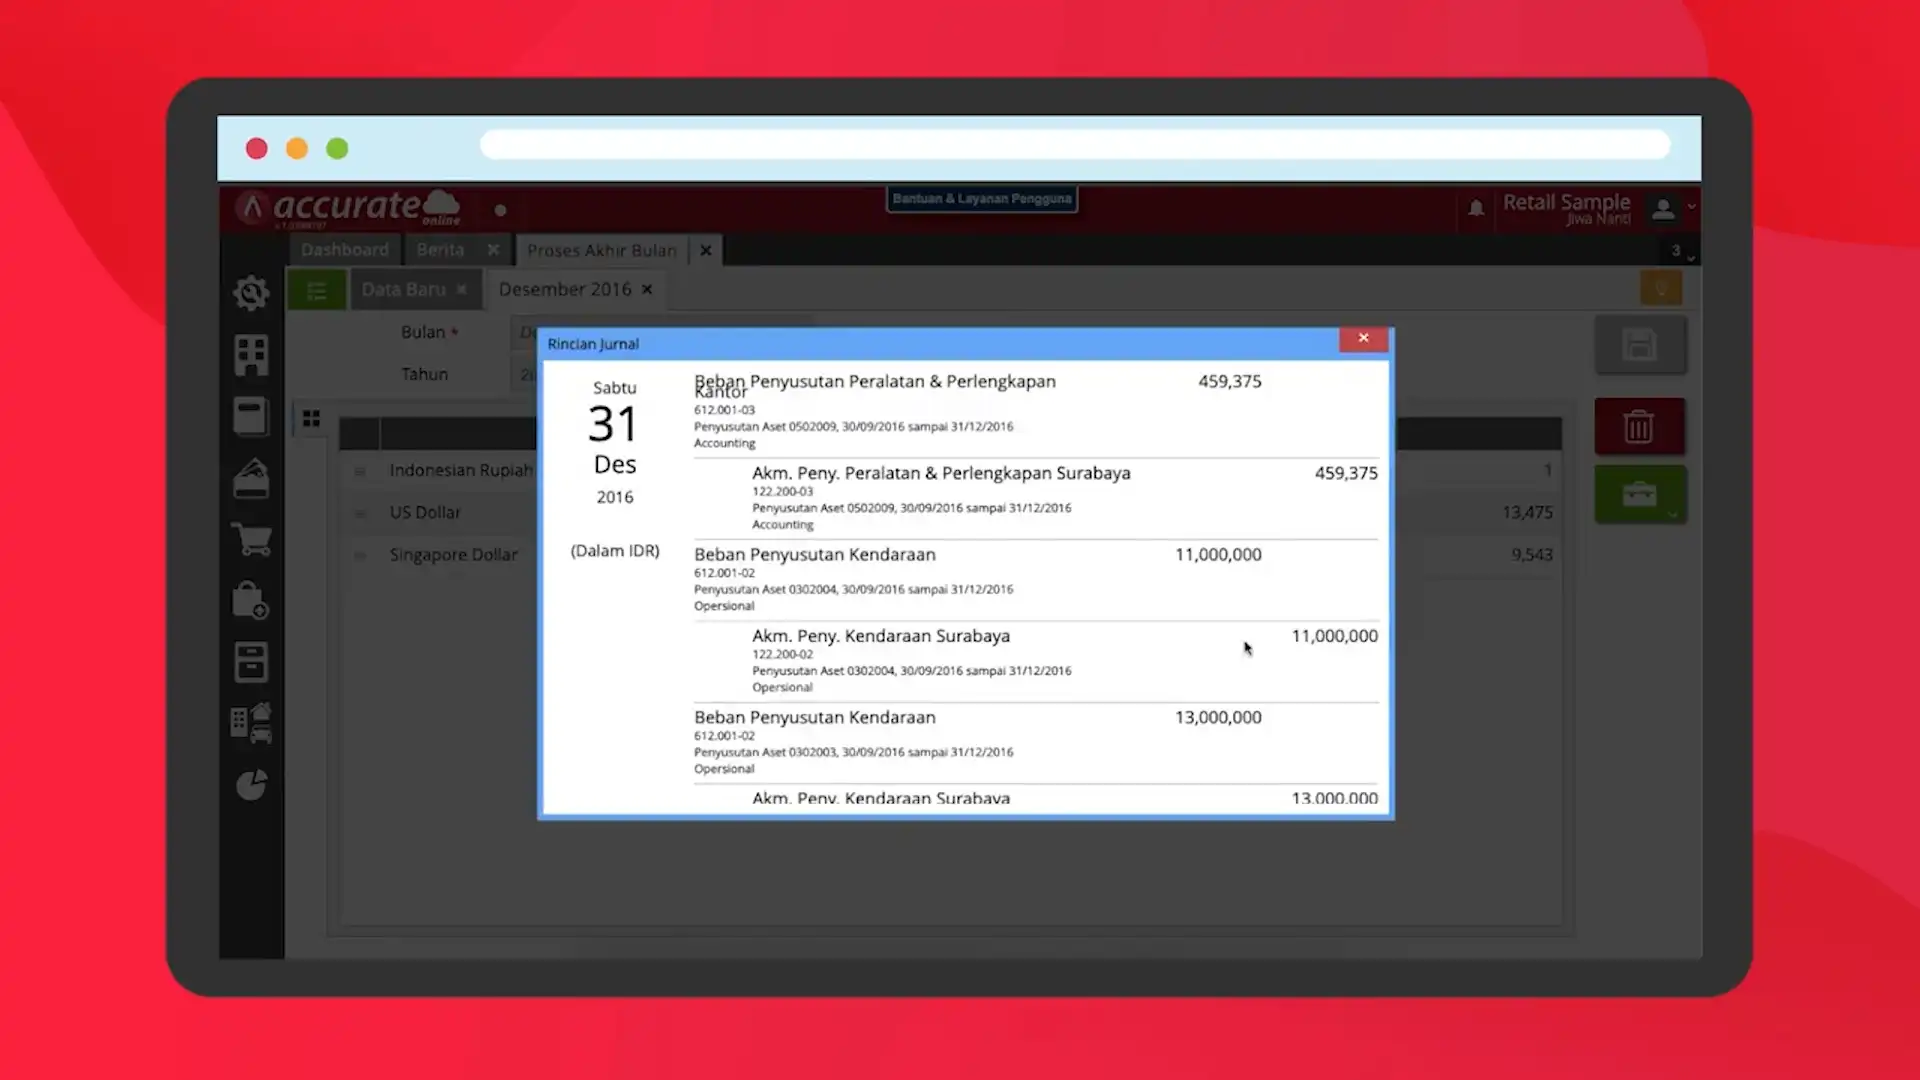The height and width of the screenshot is (1080, 1920).
Task: Click the grid layout icon above the table
Action: (312, 418)
